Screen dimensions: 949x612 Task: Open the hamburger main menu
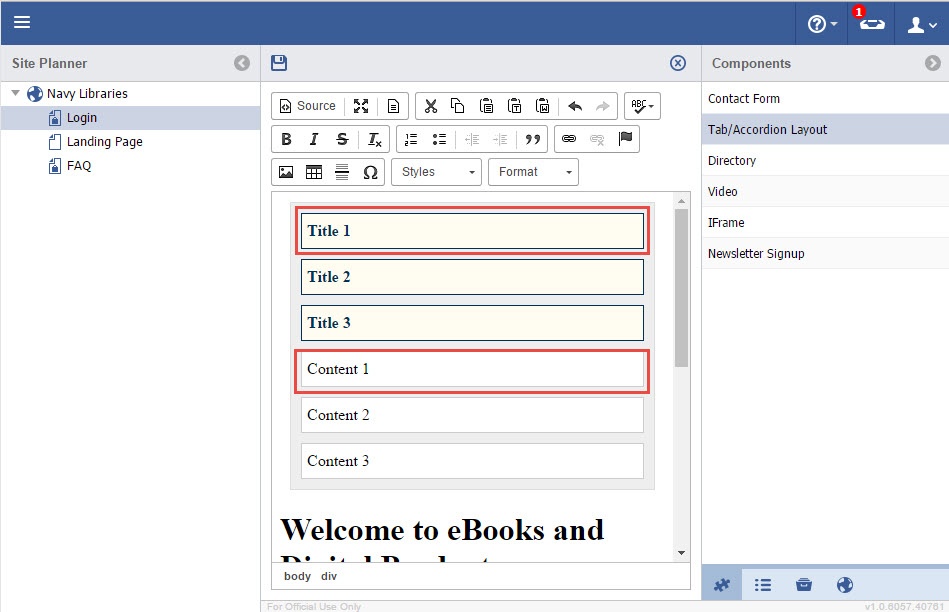pos(22,22)
